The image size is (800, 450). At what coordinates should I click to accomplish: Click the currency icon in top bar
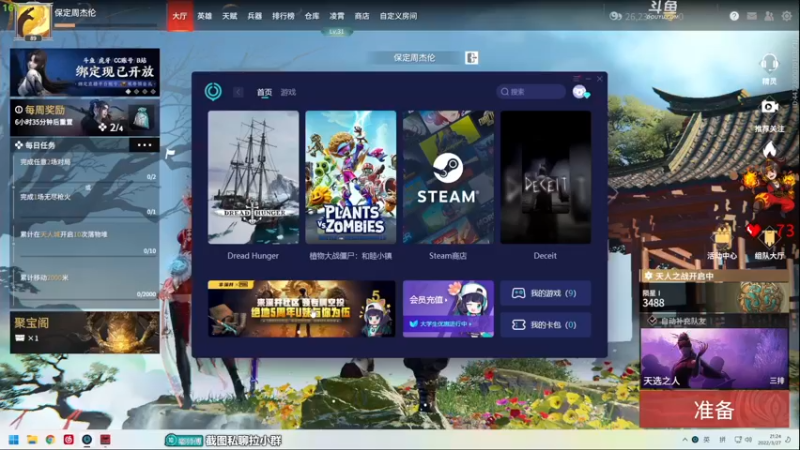[x=615, y=16]
